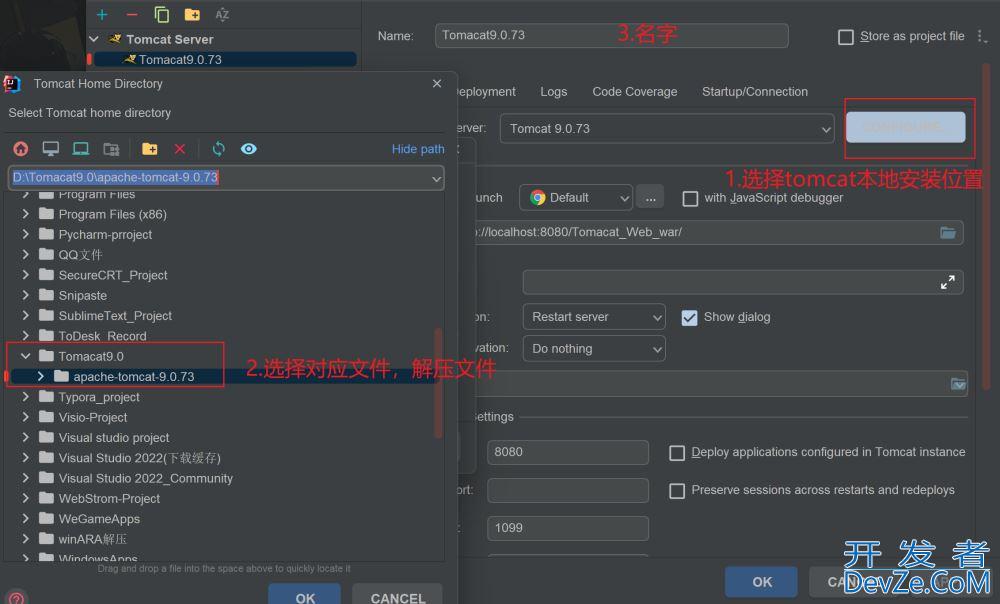Close the Tomcat Home Directory dialog
Image resolution: width=1000 pixels, height=604 pixels.
pos(437,84)
